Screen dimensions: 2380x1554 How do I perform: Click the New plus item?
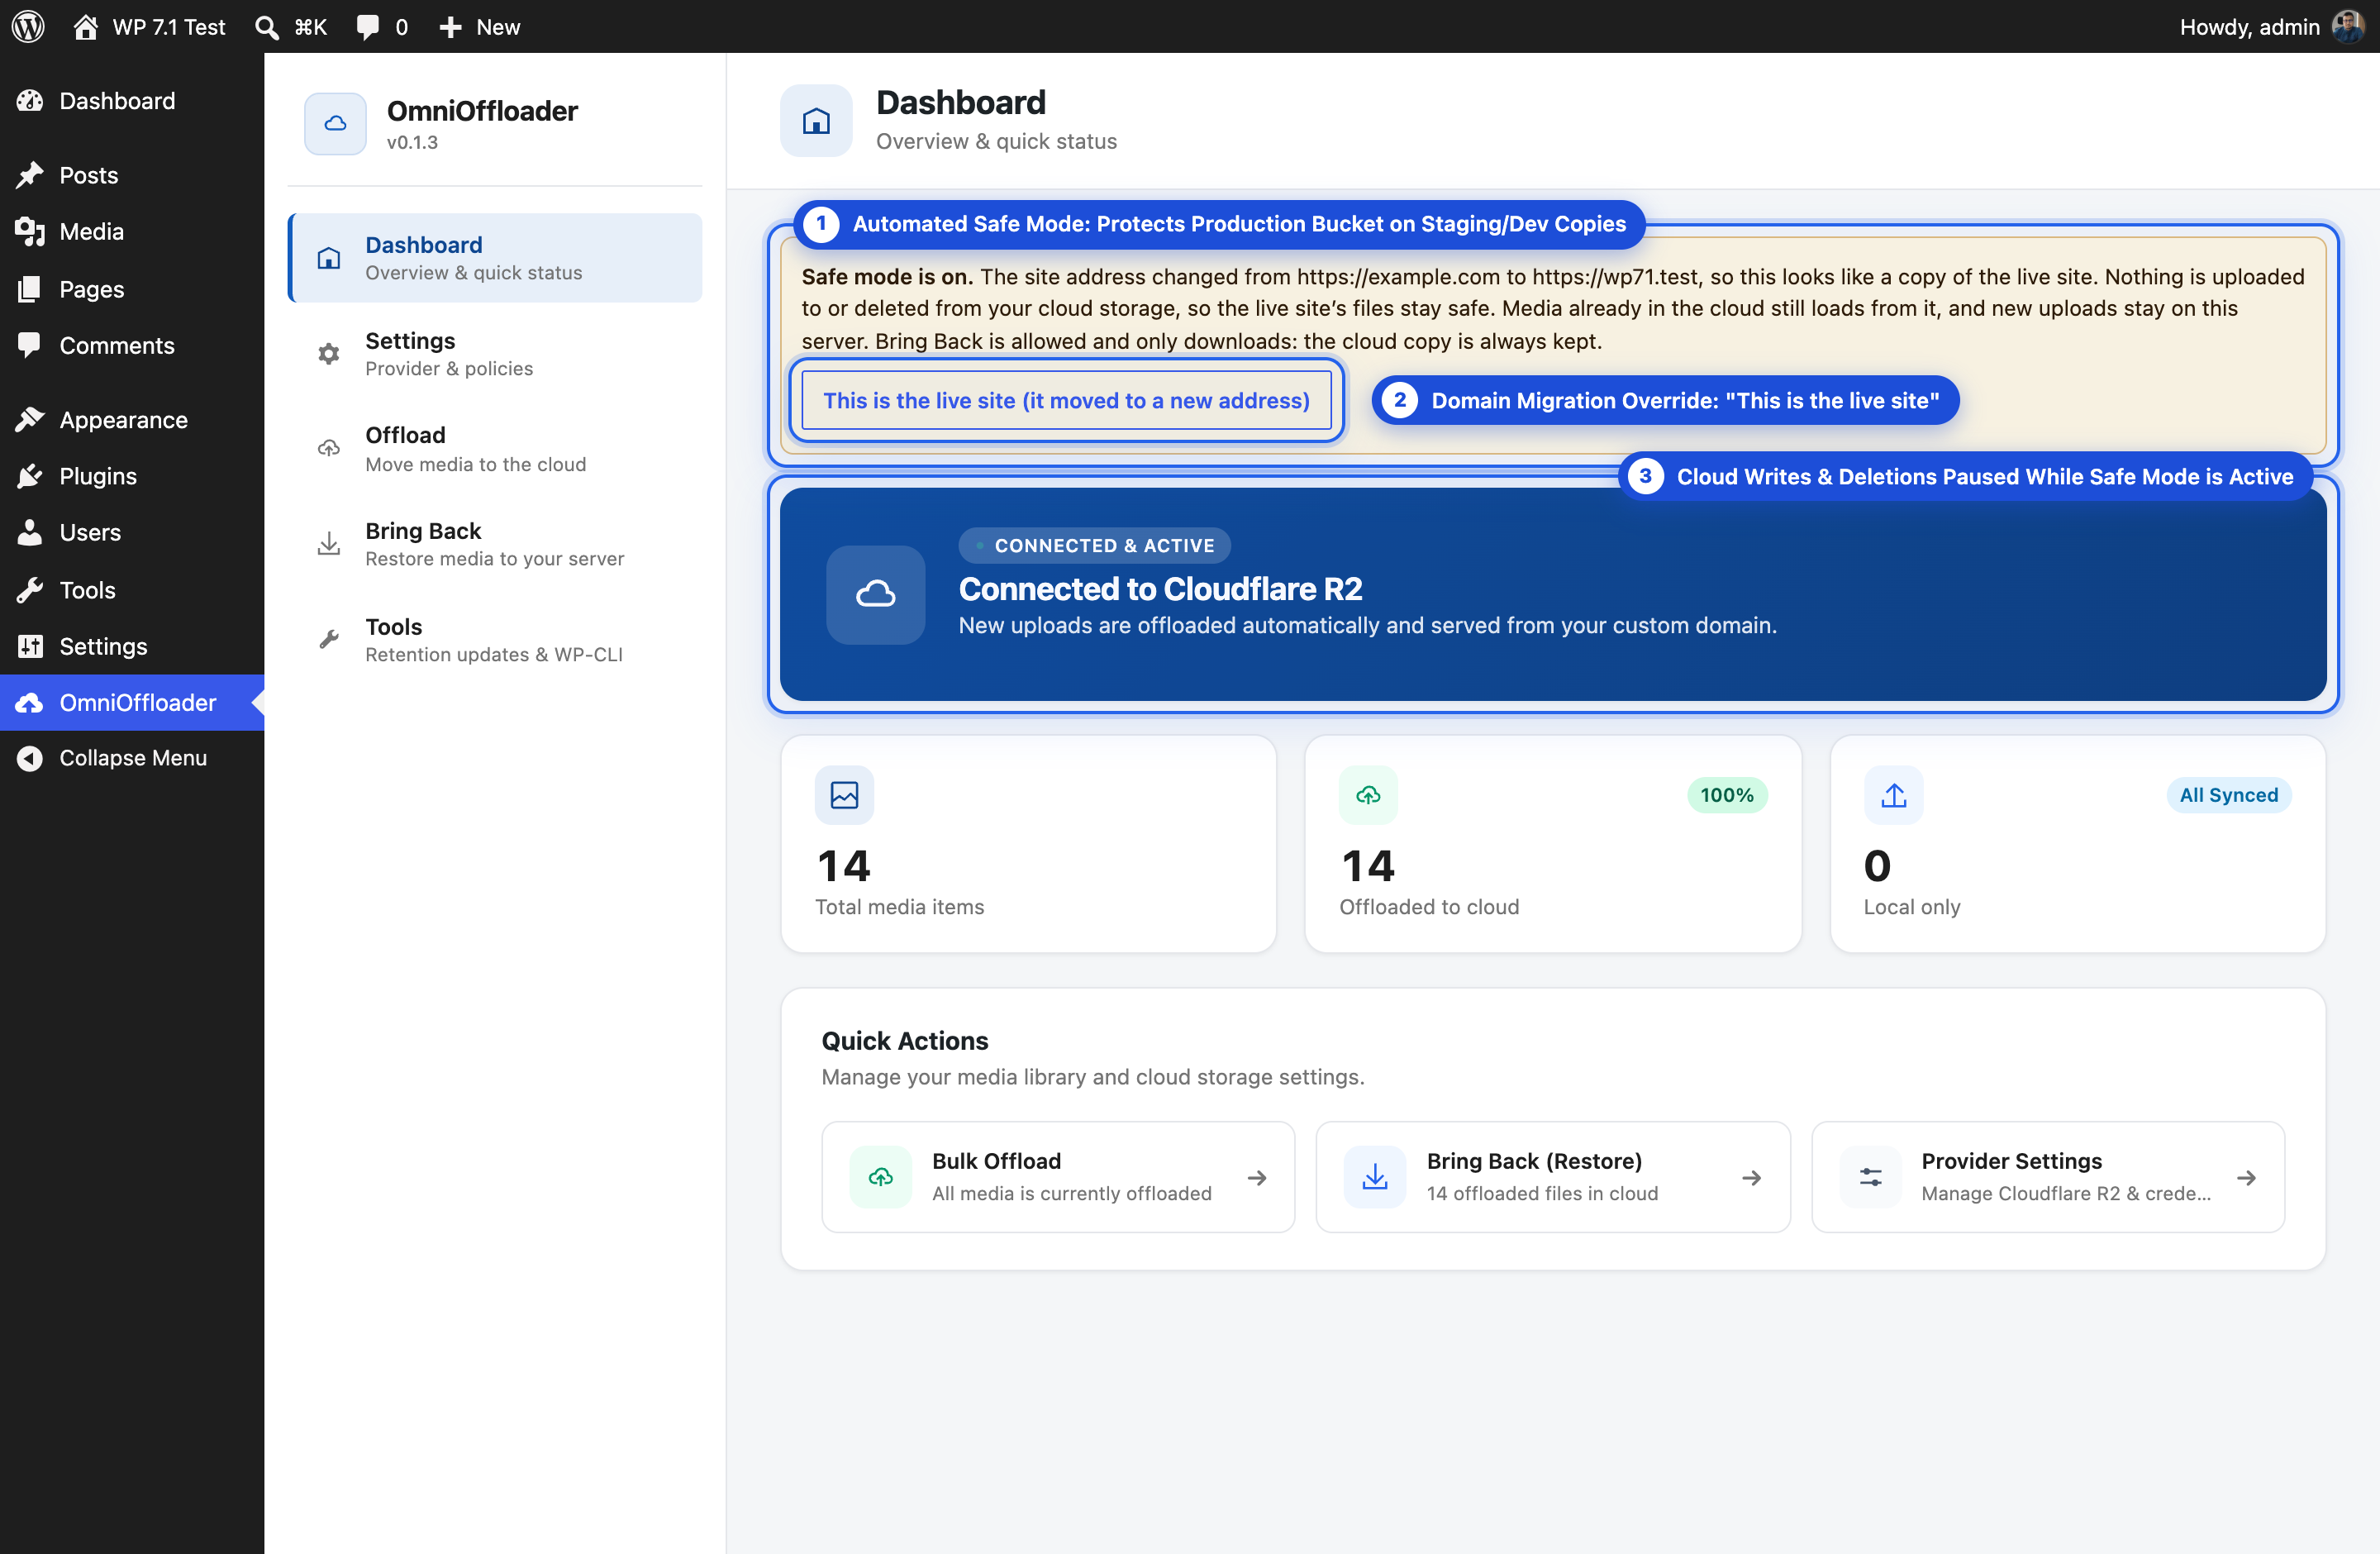point(480,26)
